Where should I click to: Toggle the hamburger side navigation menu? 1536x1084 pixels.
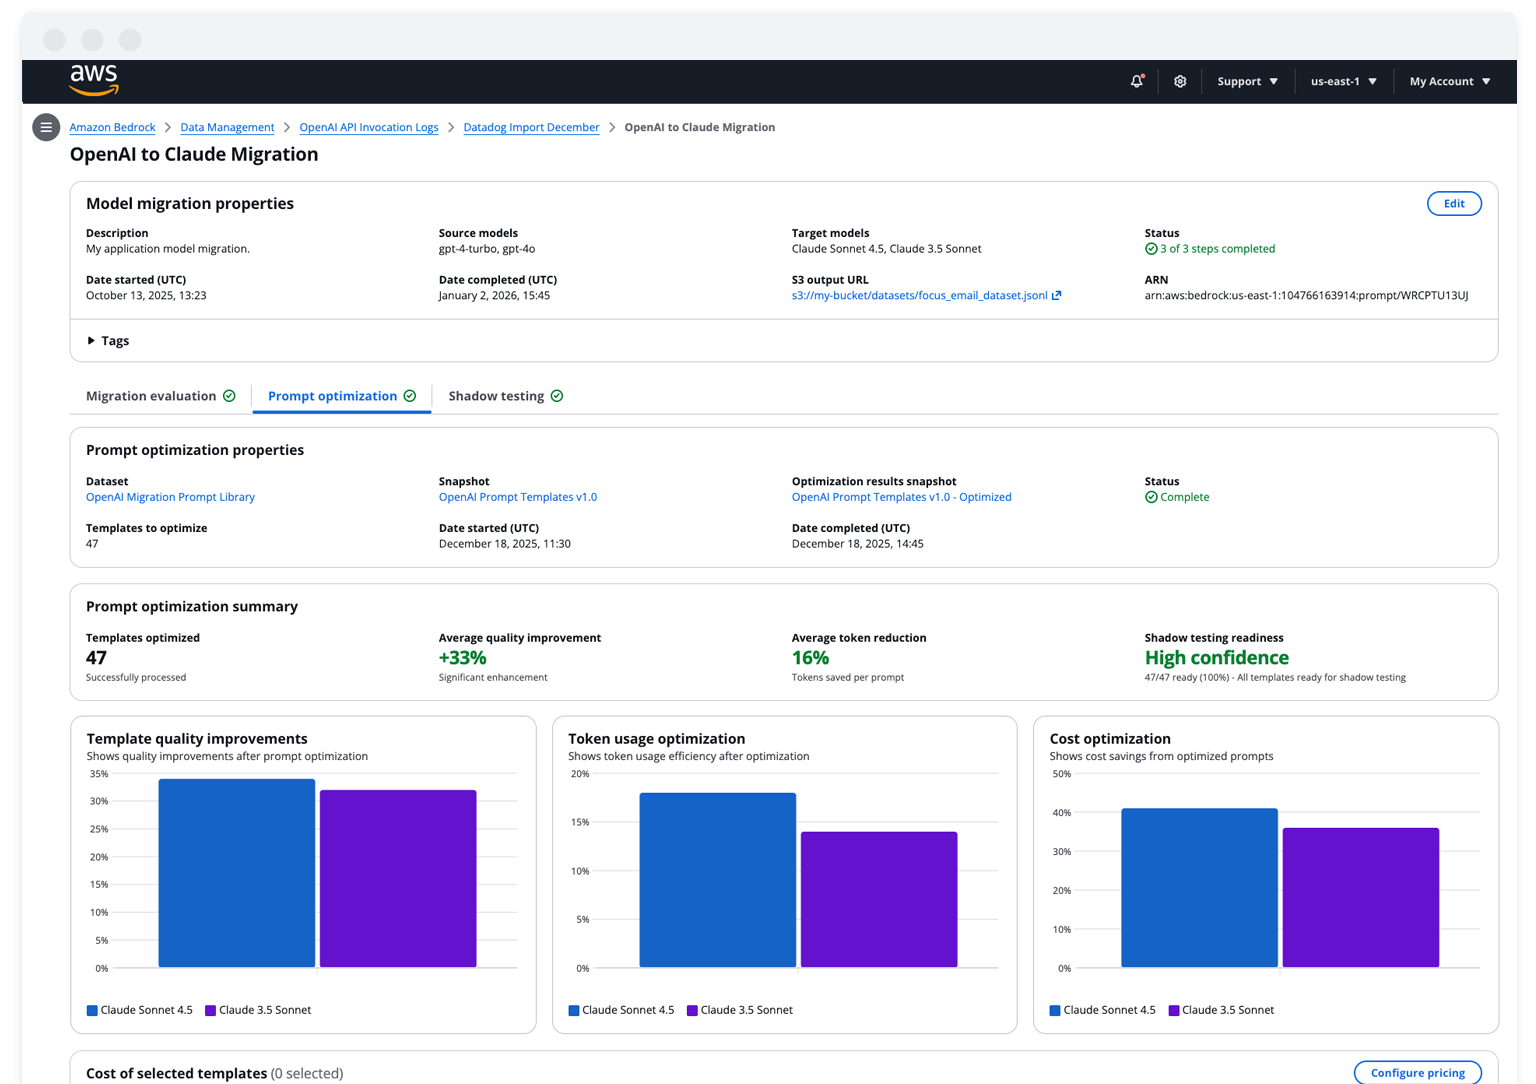(x=46, y=127)
